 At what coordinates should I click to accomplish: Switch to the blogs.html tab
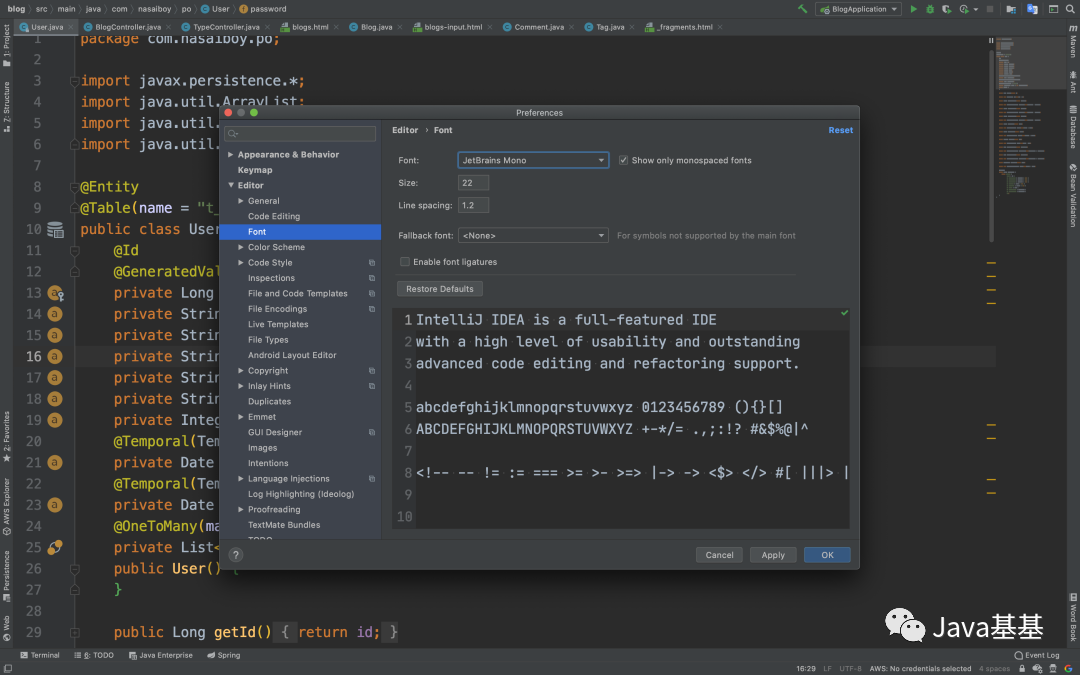(310, 27)
